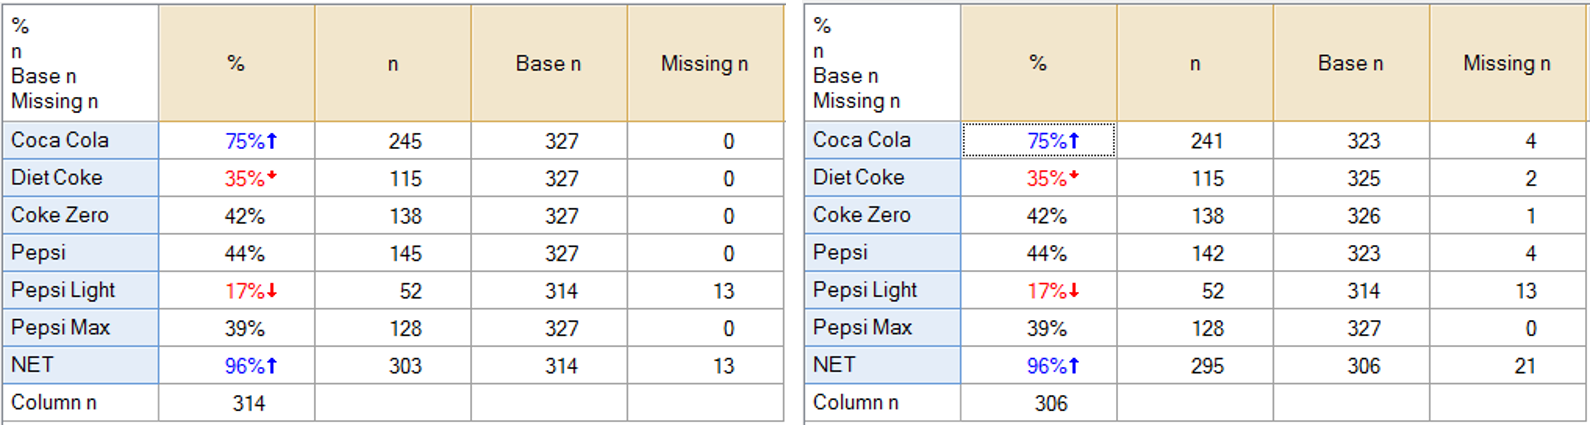Click the red down arrow beside 17% in right table
1590x425 pixels.
click(x=1073, y=291)
